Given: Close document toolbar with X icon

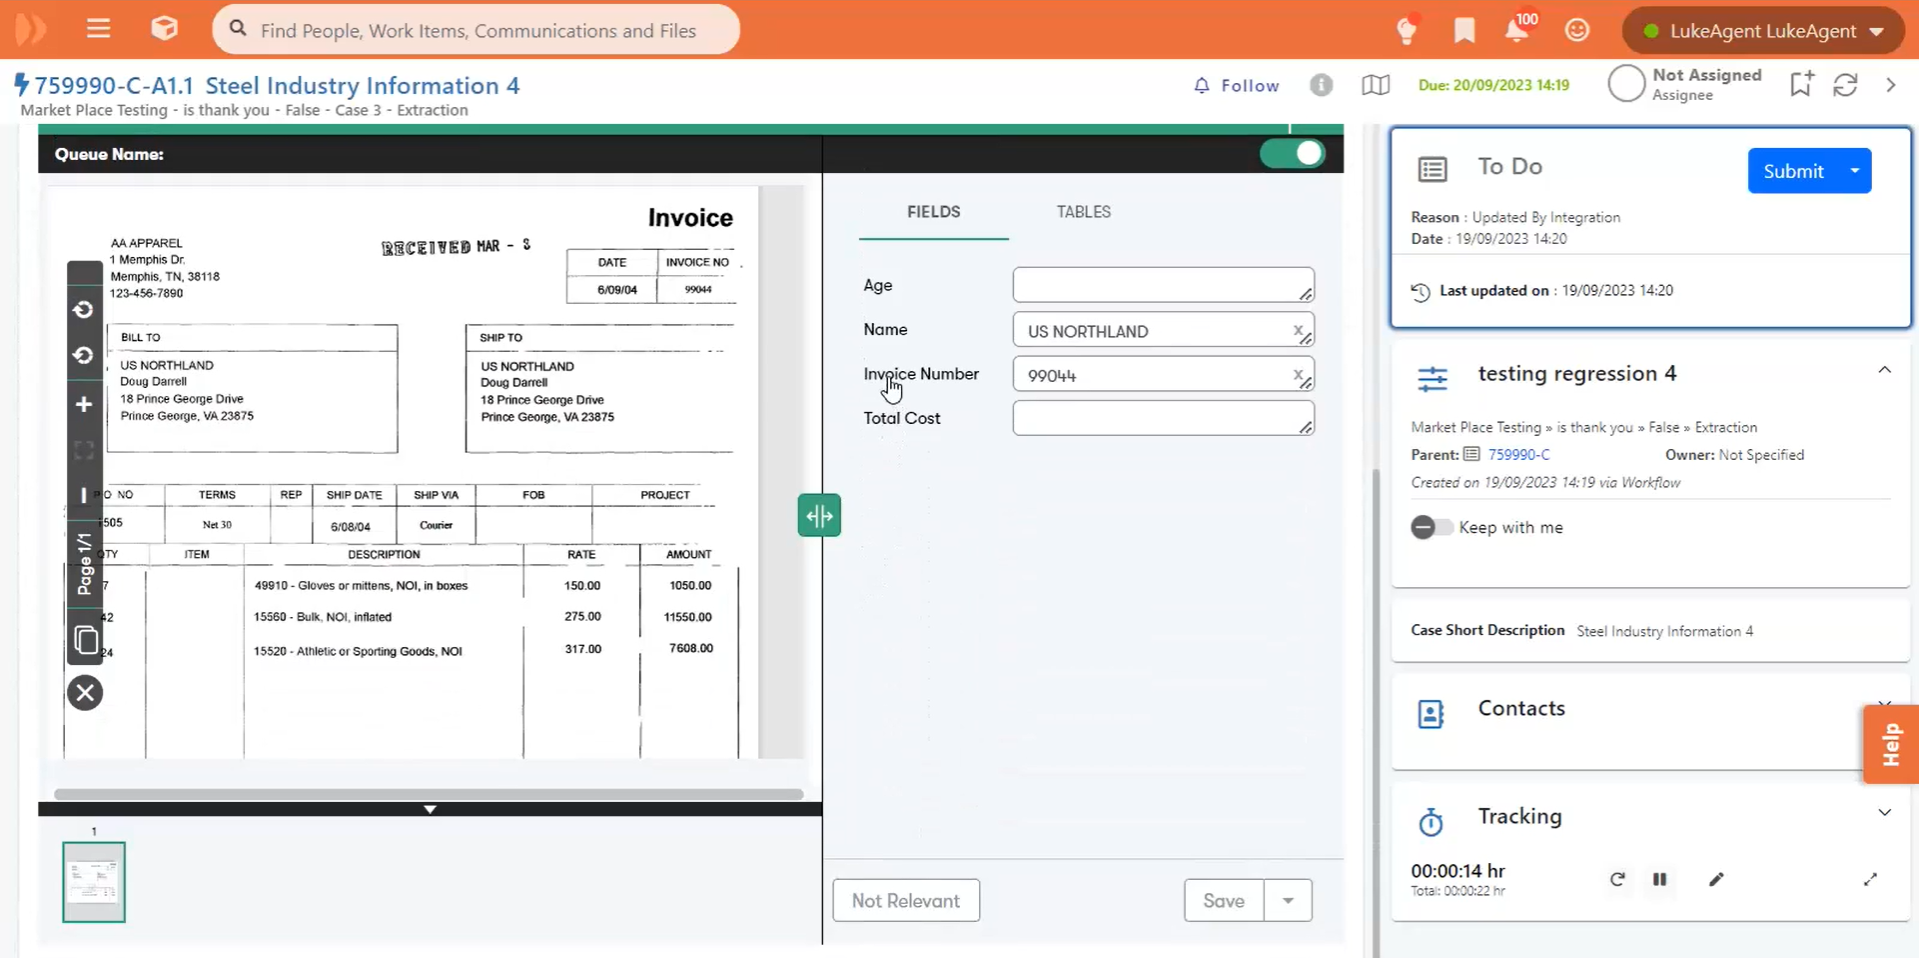Looking at the screenshot, I should (85, 692).
